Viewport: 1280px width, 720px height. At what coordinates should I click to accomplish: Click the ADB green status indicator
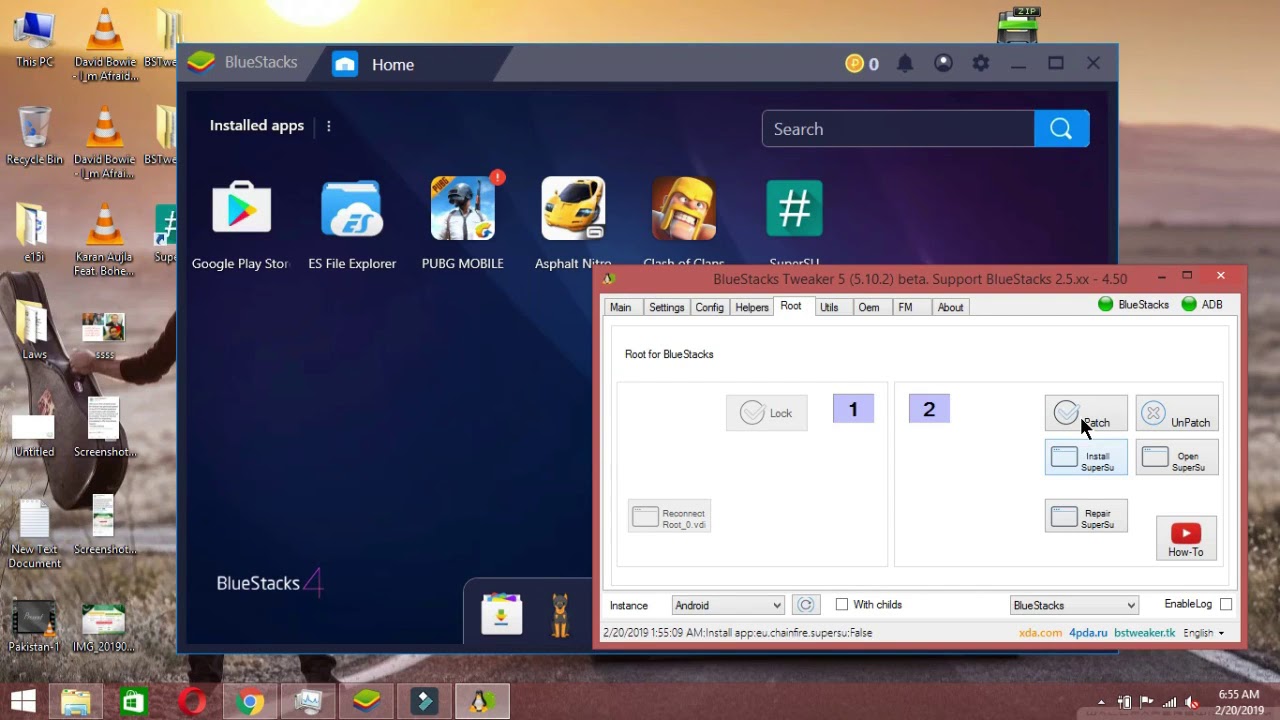pyautogui.click(x=1189, y=304)
